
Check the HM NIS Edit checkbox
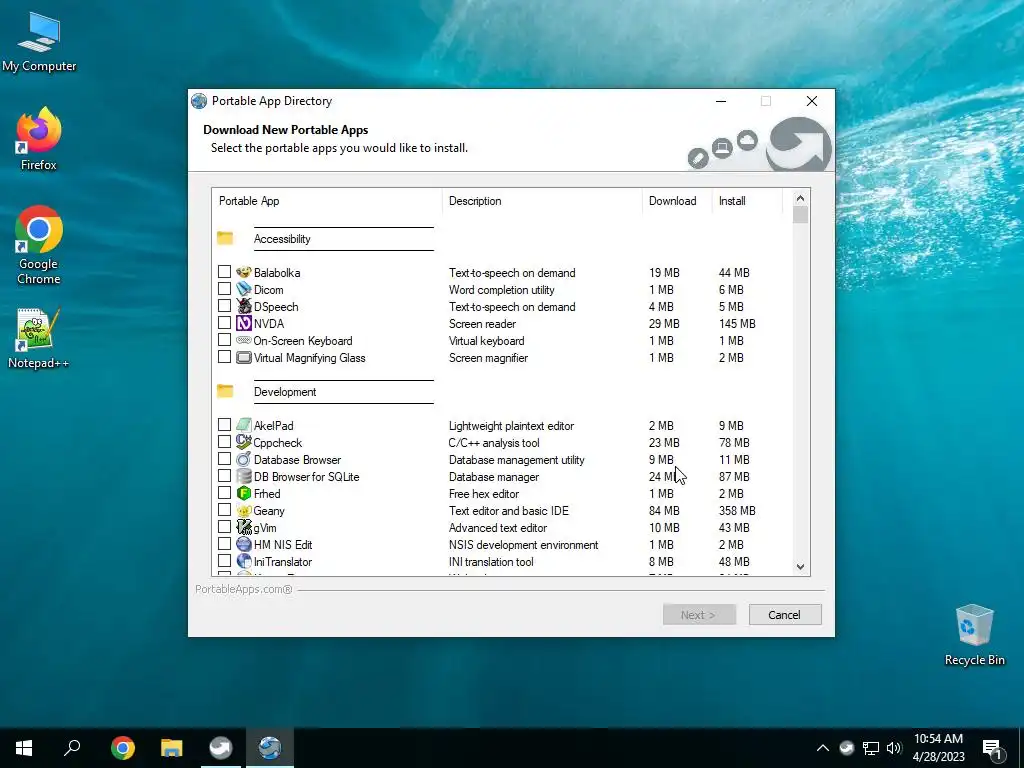[x=224, y=543]
